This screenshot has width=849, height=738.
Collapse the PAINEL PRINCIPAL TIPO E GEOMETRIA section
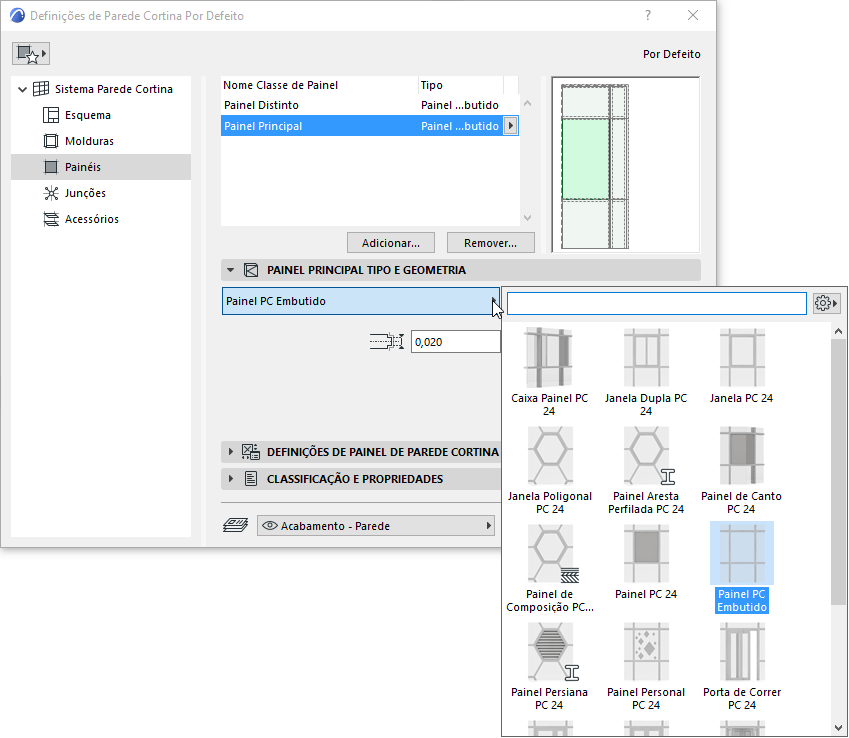(x=229, y=270)
